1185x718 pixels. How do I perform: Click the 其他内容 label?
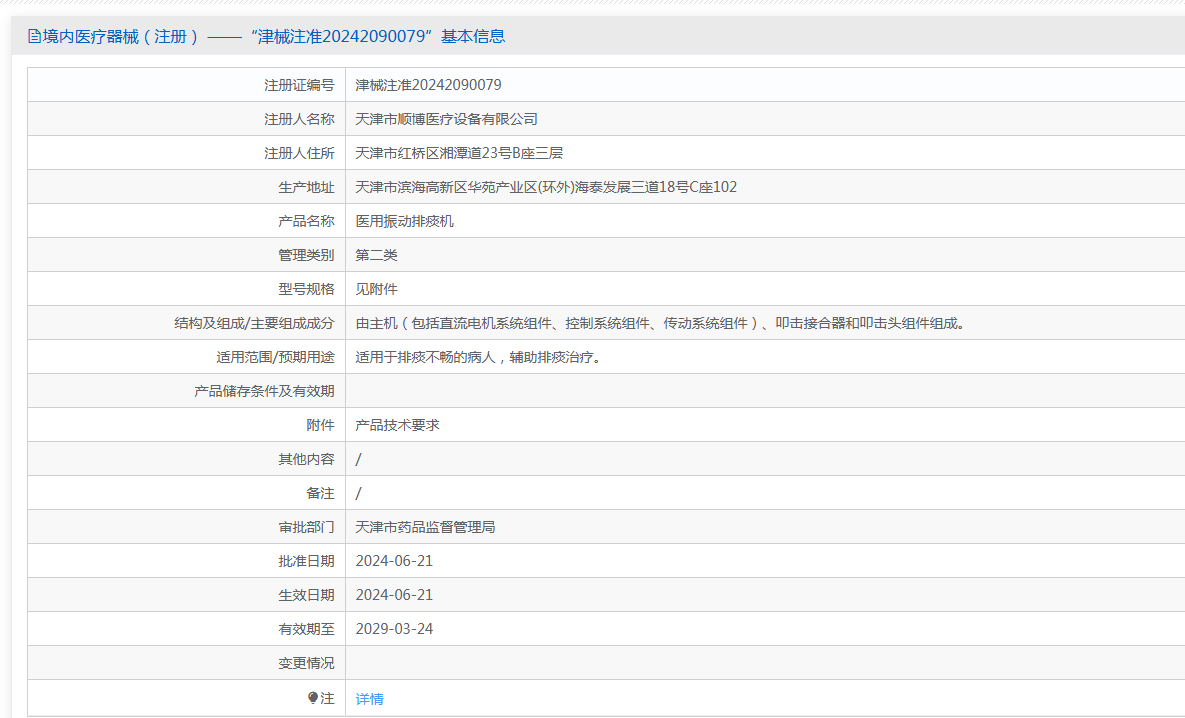point(306,460)
